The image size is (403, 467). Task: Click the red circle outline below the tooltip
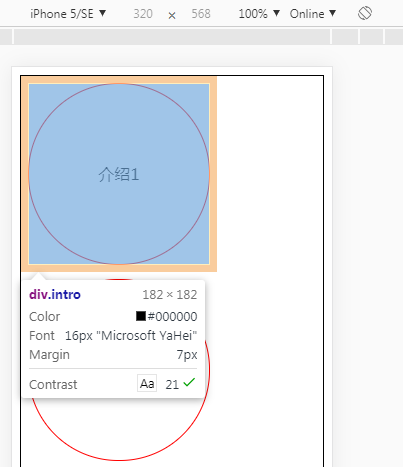click(119, 460)
